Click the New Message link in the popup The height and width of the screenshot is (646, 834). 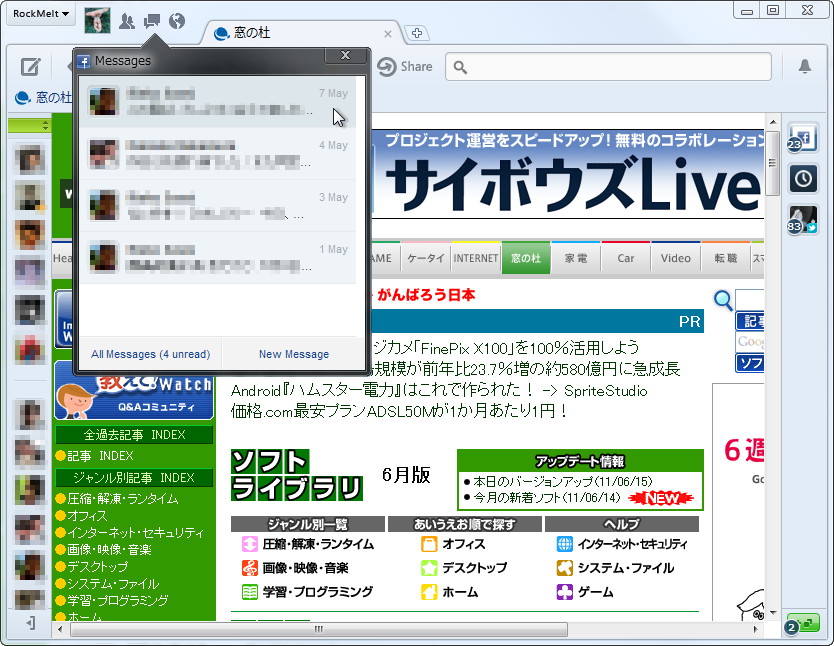(292, 354)
